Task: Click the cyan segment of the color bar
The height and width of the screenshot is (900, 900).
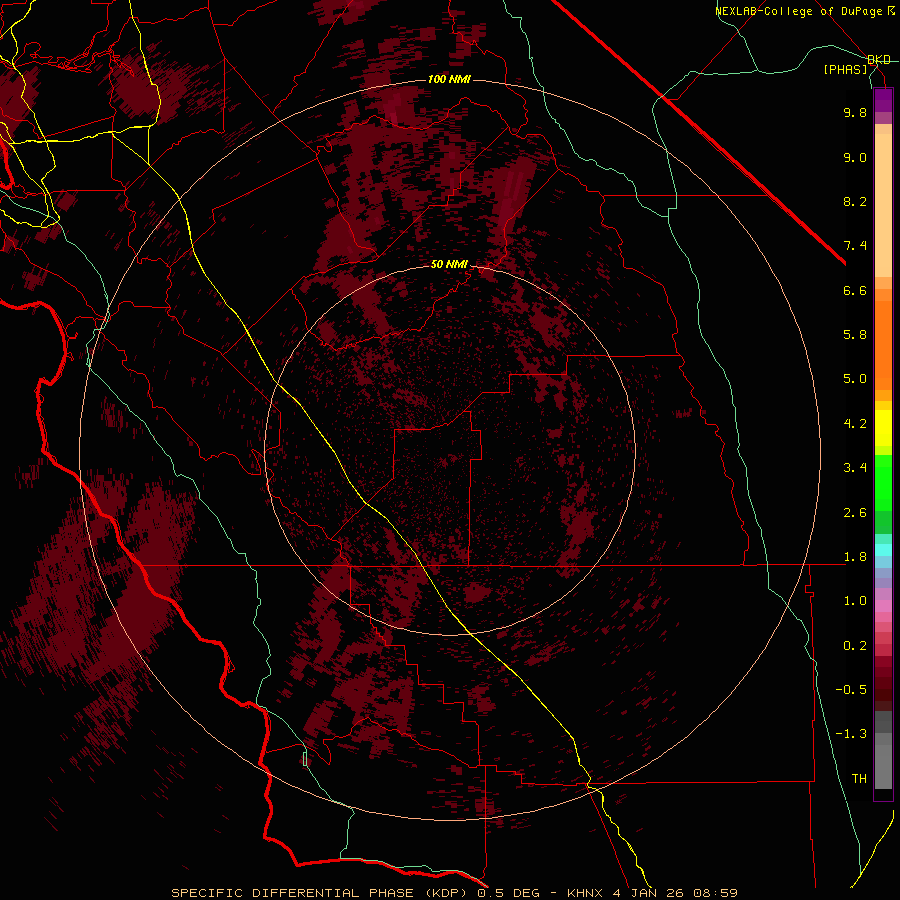Action: 883,550
